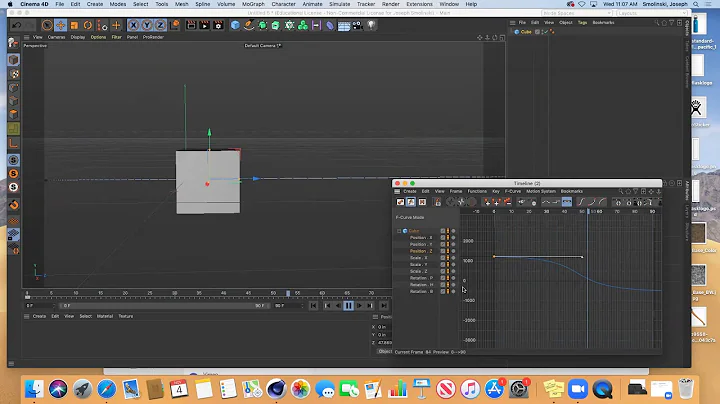Toggle Position . Z track checkbox
This screenshot has width=720, height=404.
click(443, 251)
